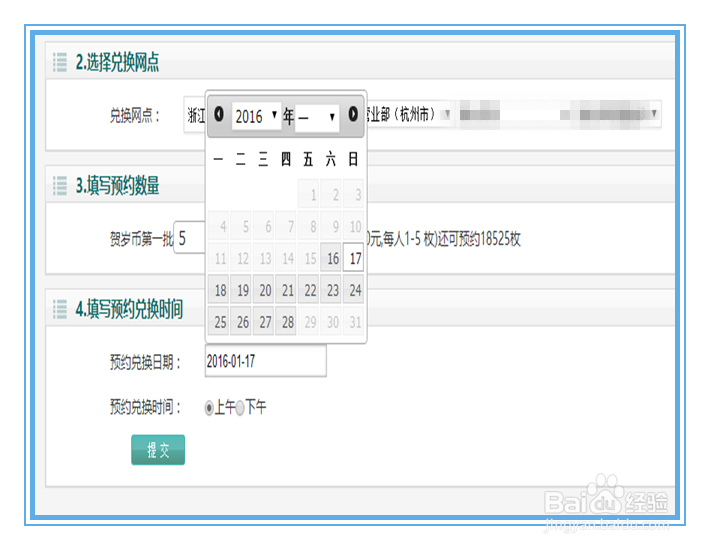Click the list icon beside 4.填写预约兑换时间
The height and width of the screenshot is (550, 710).
coord(60,309)
